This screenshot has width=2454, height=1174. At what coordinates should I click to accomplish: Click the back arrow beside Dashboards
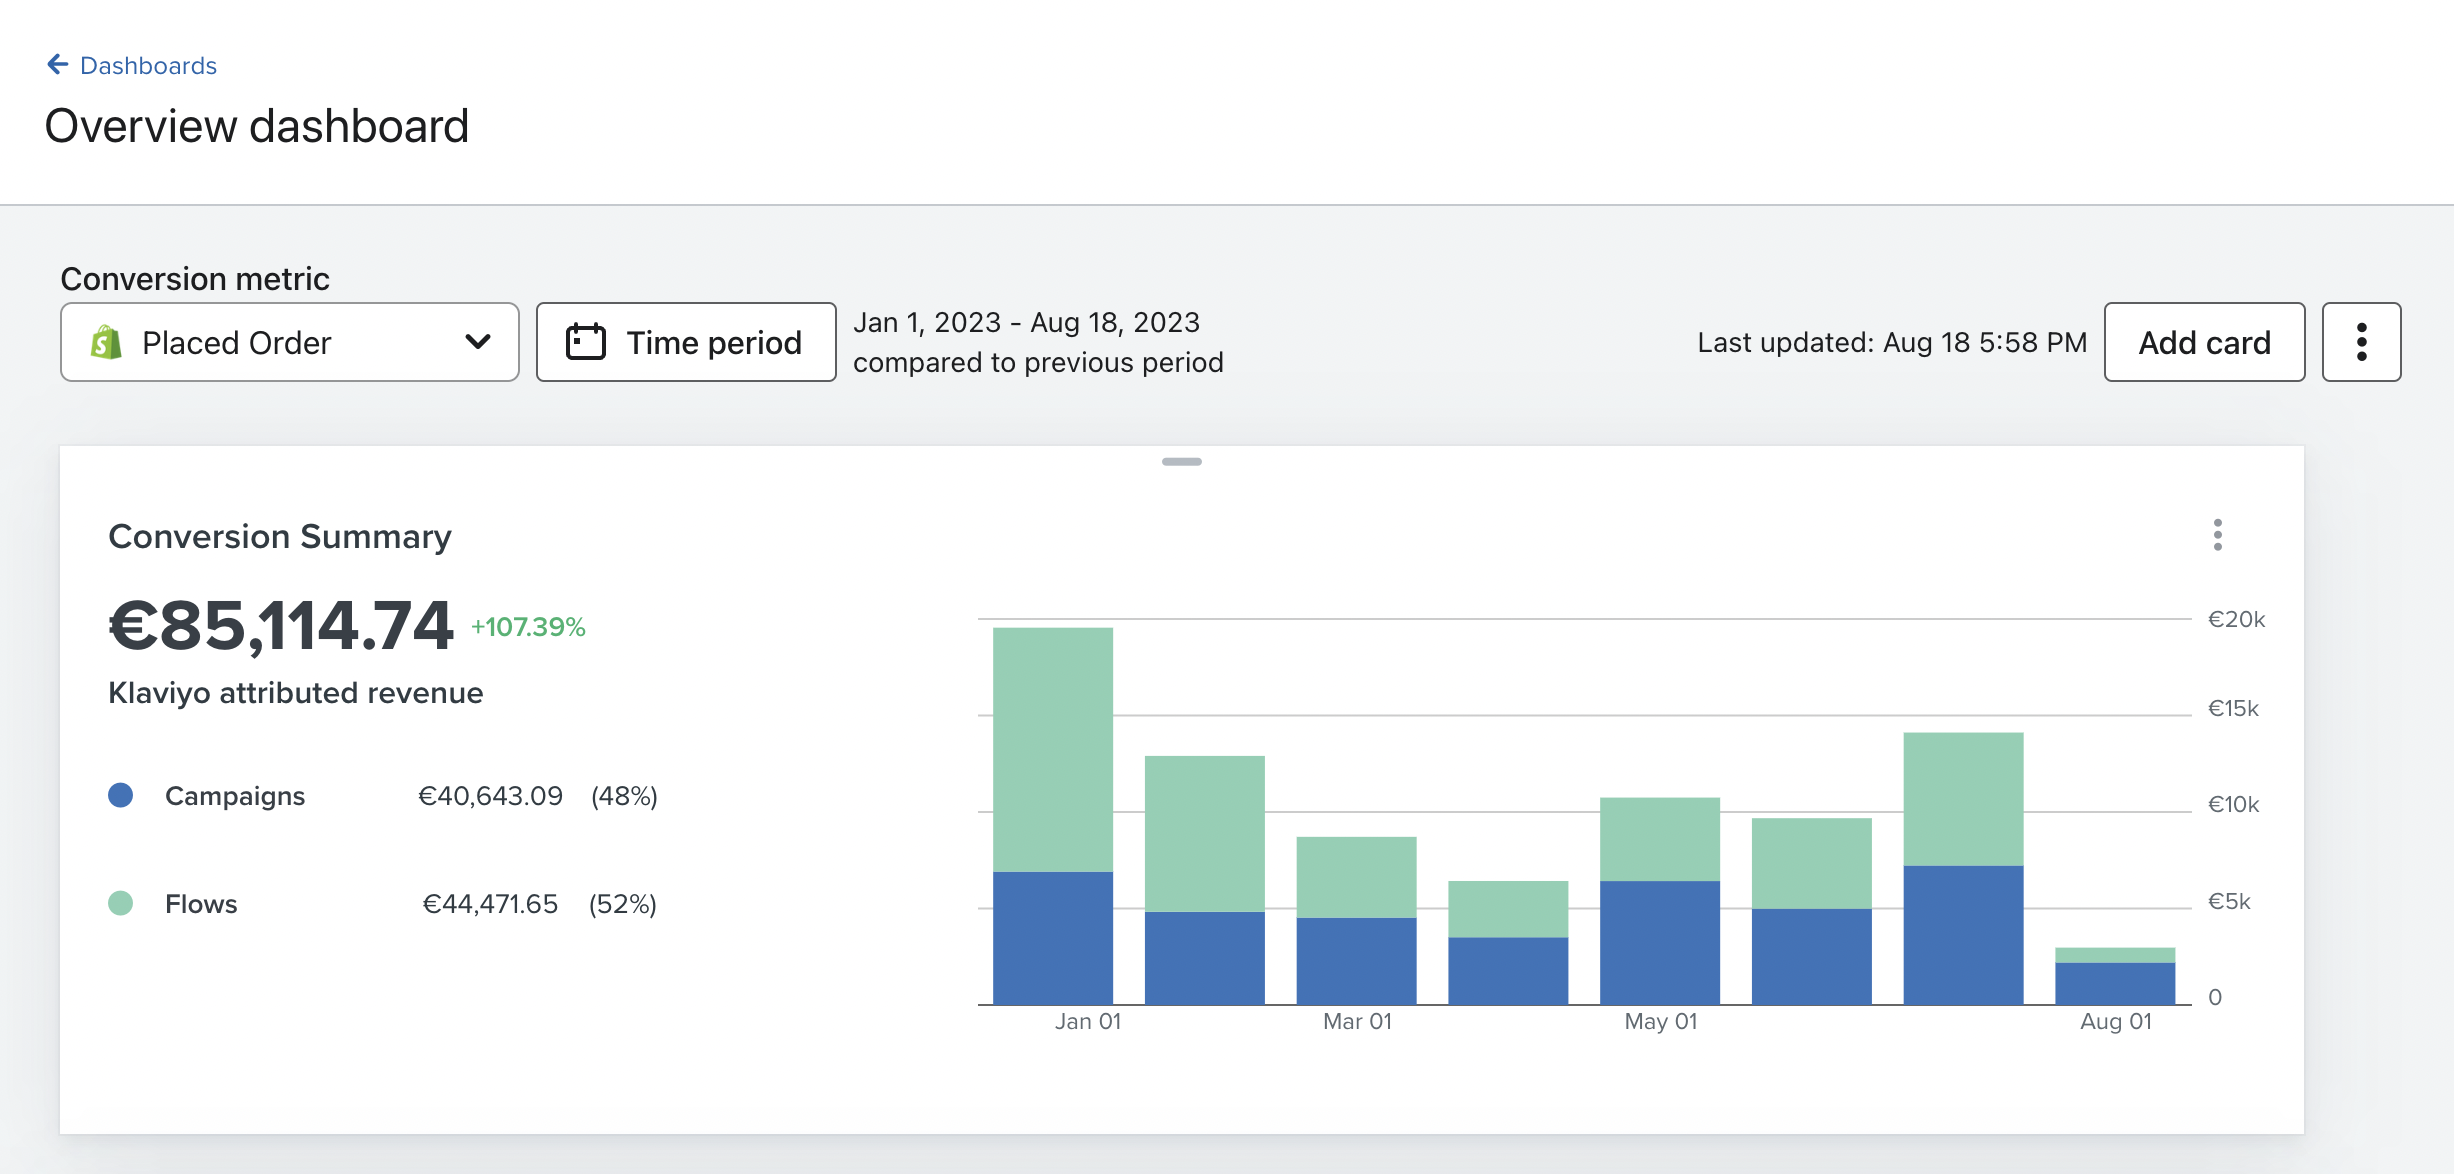57,65
